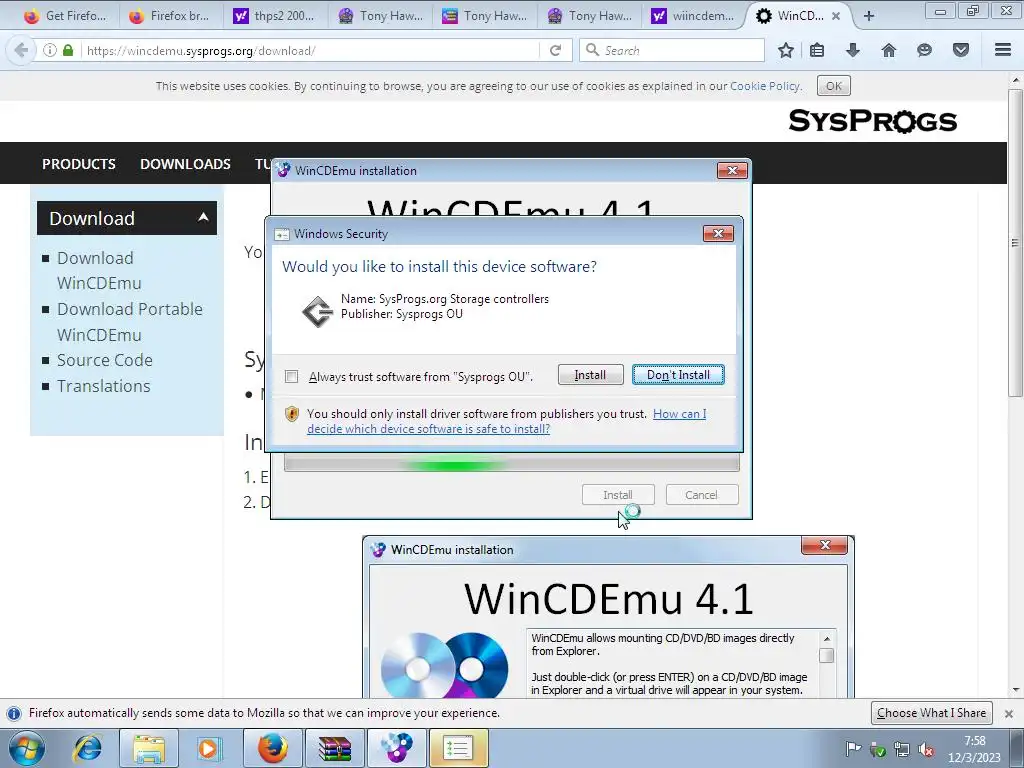This screenshot has width=1024, height=768.
Task: Open the Firefox downloads arrow
Action: (x=852, y=50)
